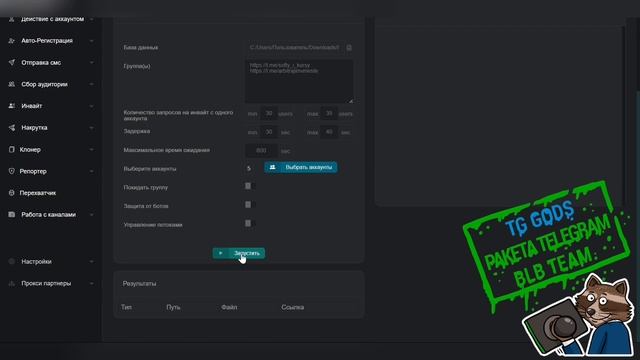Screen dimensions: 640x360
Task: Click the Сбор аудитории people icon
Action: [11, 84]
